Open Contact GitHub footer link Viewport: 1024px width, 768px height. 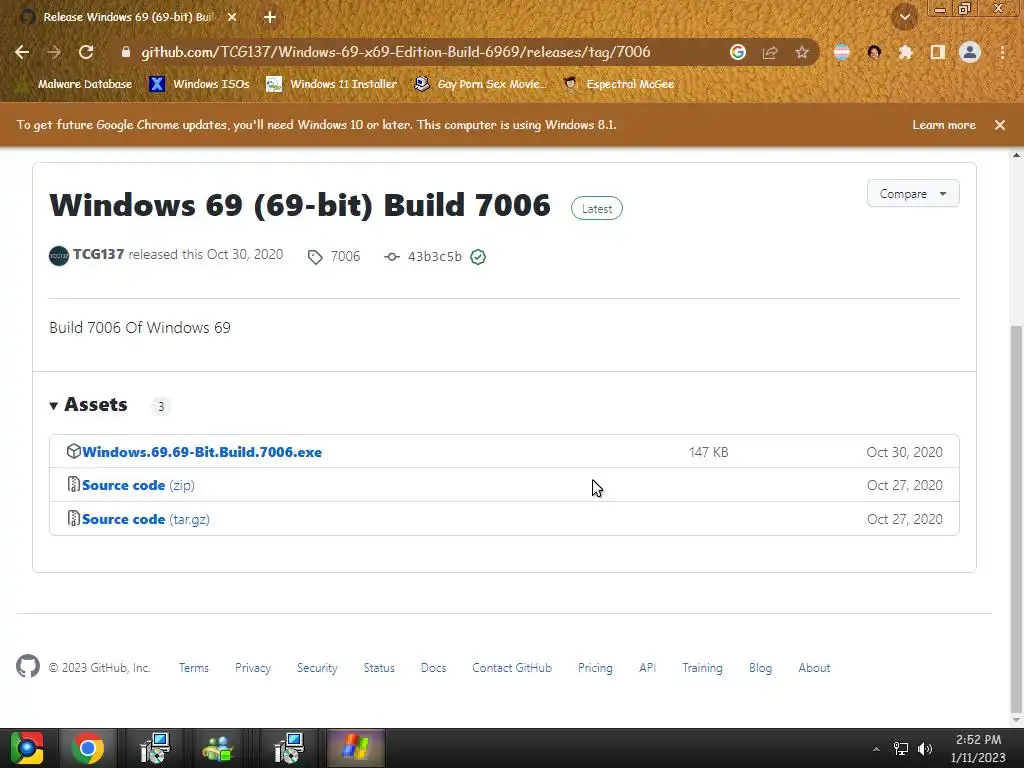(512, 668)
